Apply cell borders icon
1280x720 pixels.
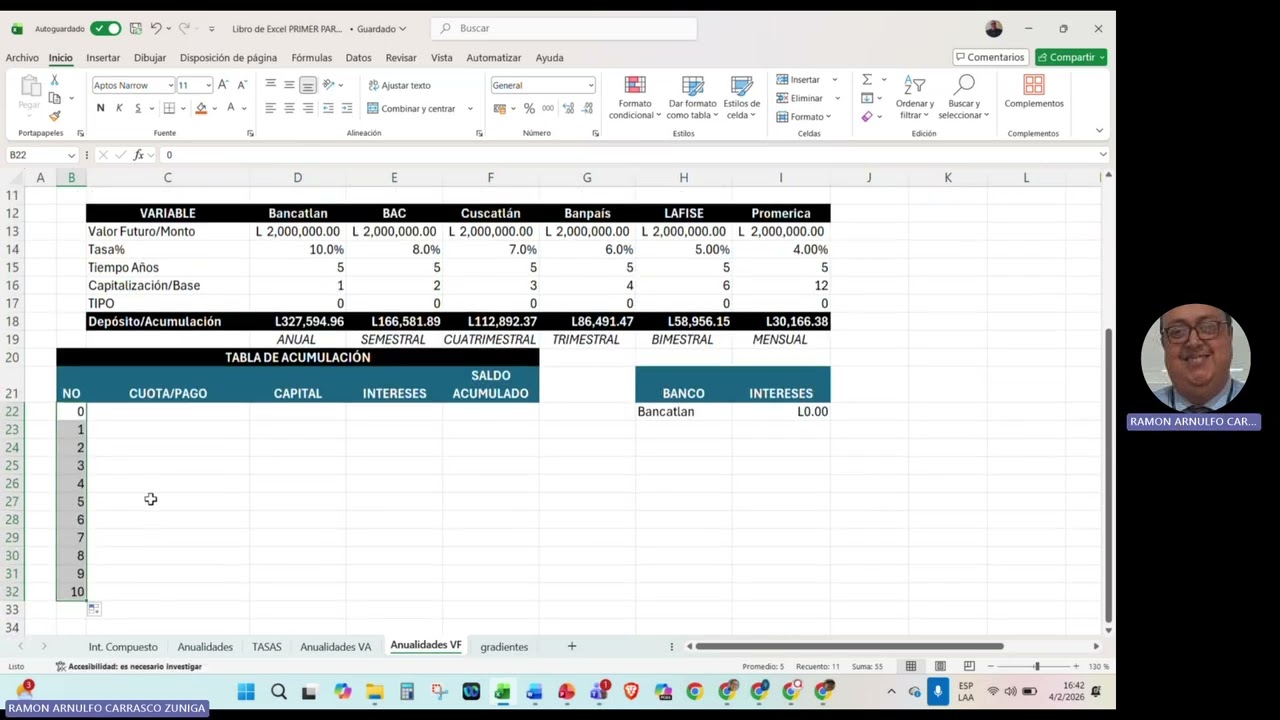point(169,108)
